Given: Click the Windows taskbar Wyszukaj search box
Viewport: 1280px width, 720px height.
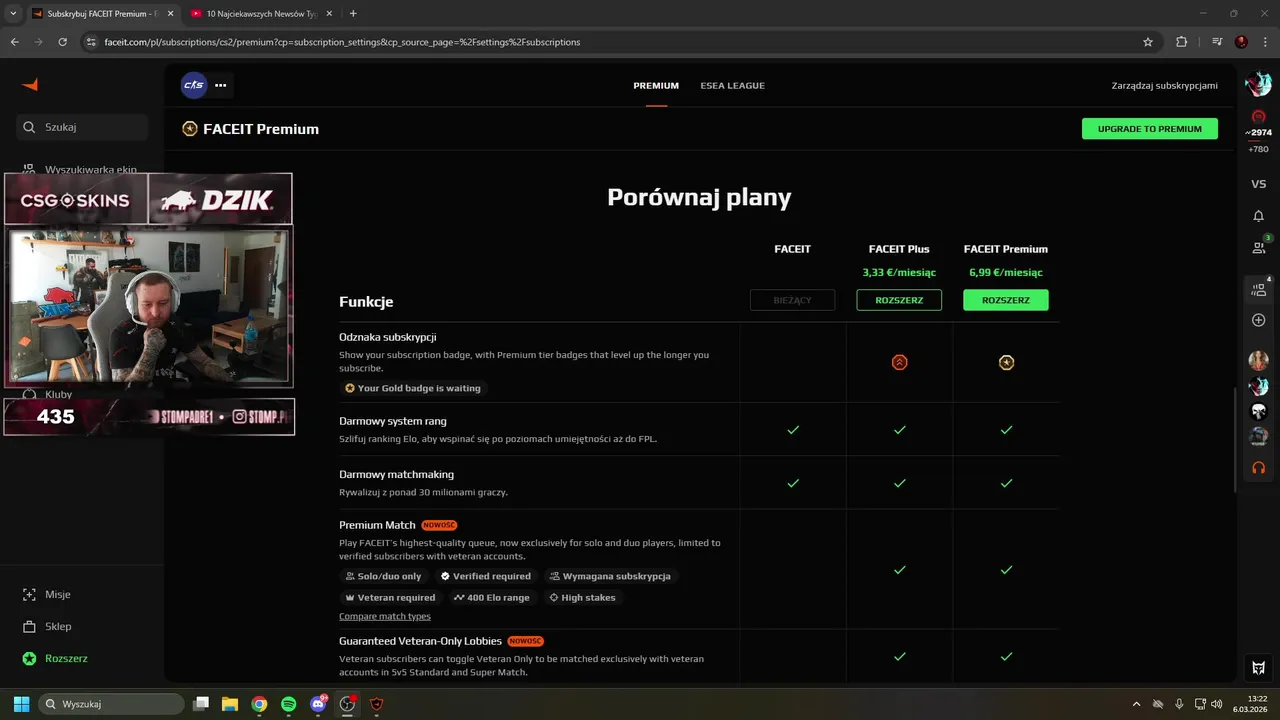Looking at the screenshot, I should (x=110, y=704).
